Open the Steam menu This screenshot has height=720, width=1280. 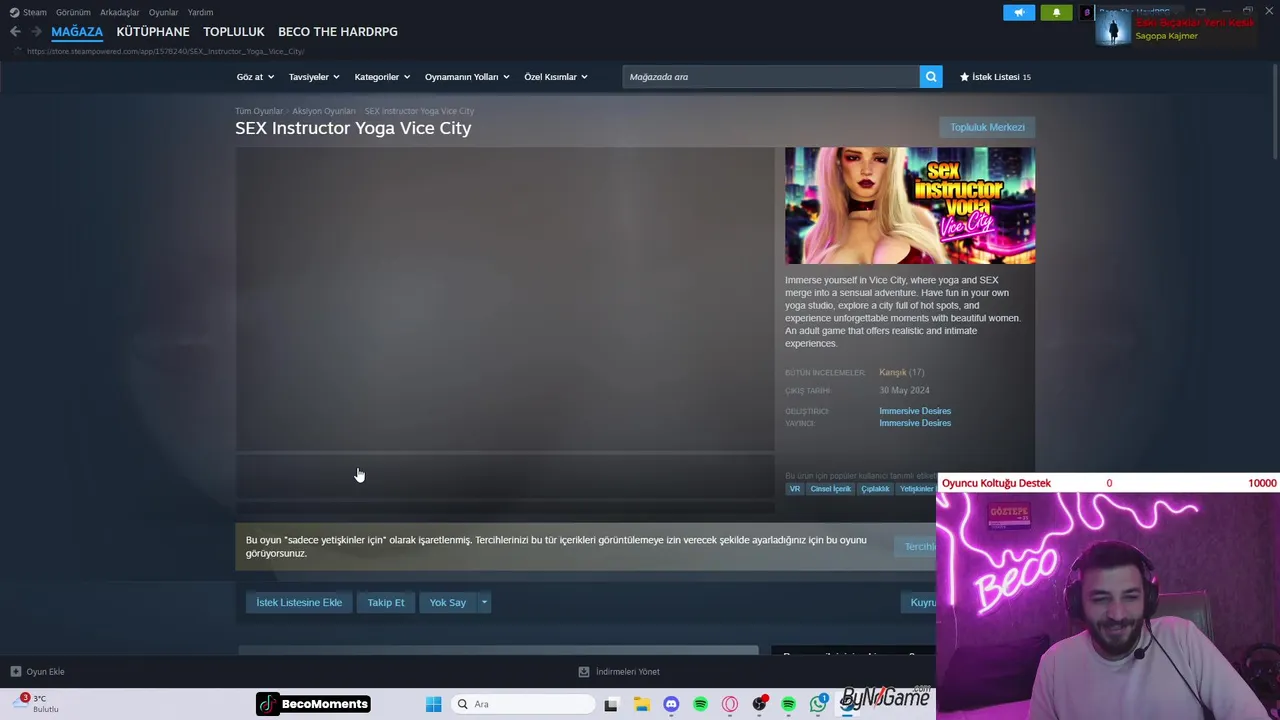(x=35, y=12)
